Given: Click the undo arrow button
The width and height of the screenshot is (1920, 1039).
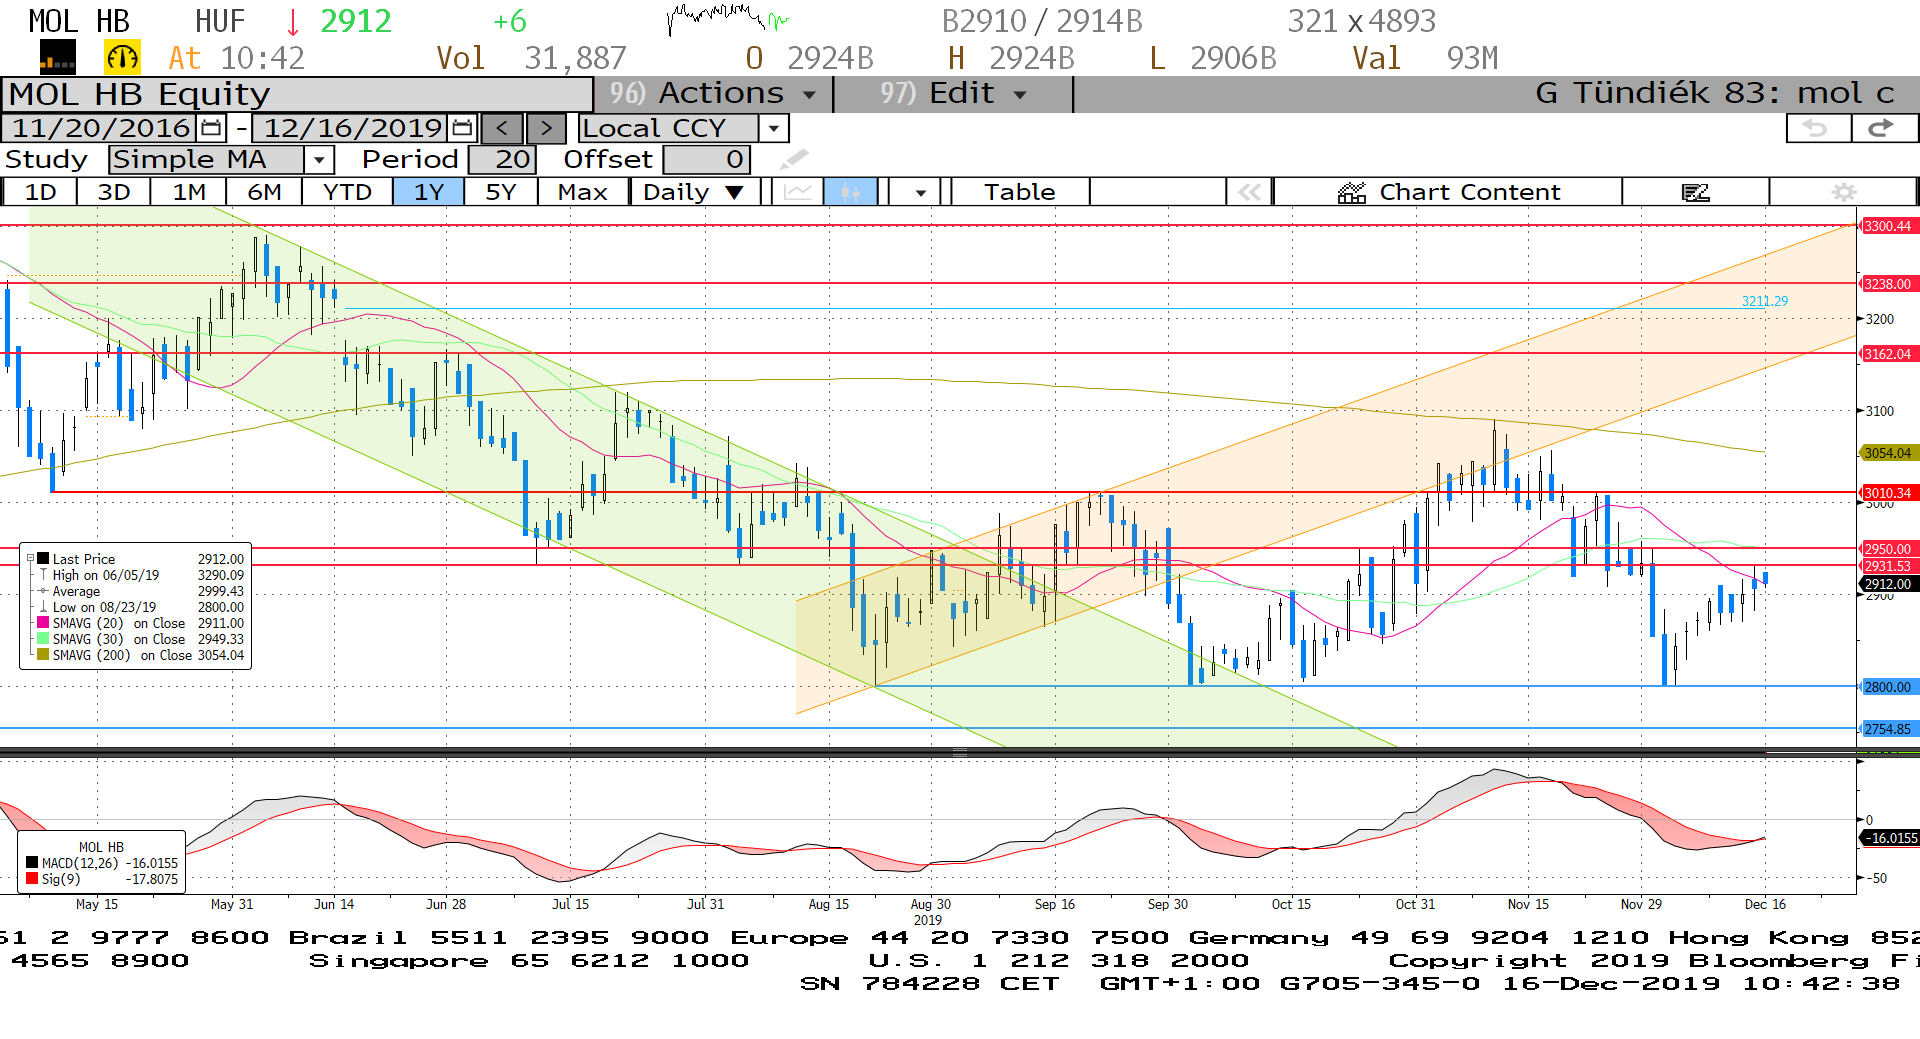Looking at the screenshot, I should click(1817, 128).
